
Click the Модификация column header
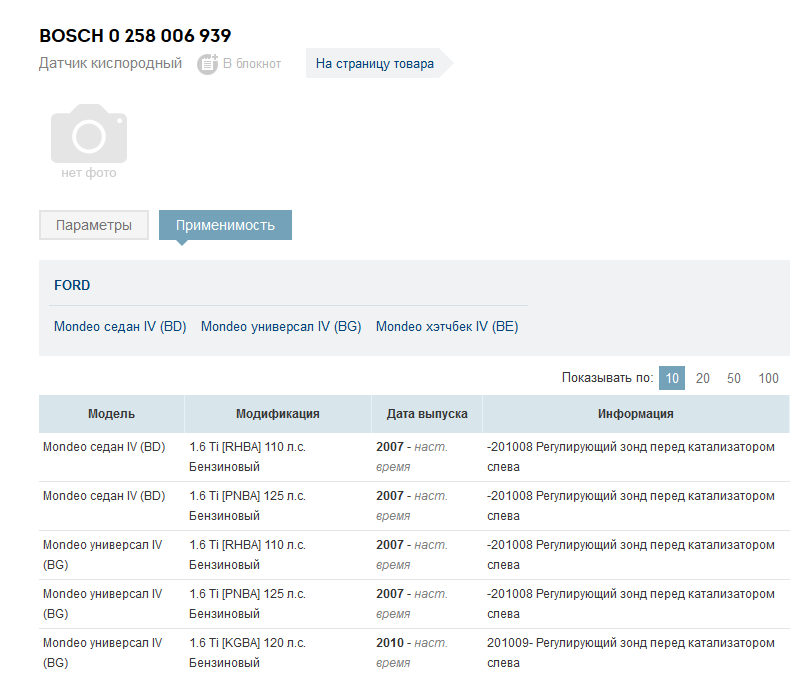(278, 414)
